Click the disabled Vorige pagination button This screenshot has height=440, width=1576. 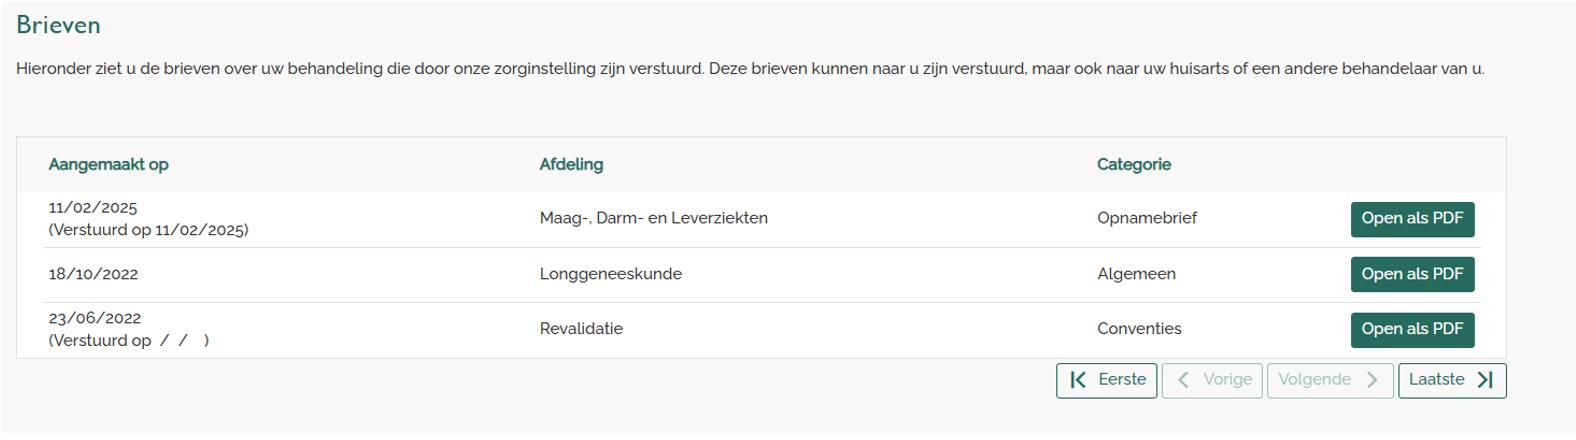1212,380
